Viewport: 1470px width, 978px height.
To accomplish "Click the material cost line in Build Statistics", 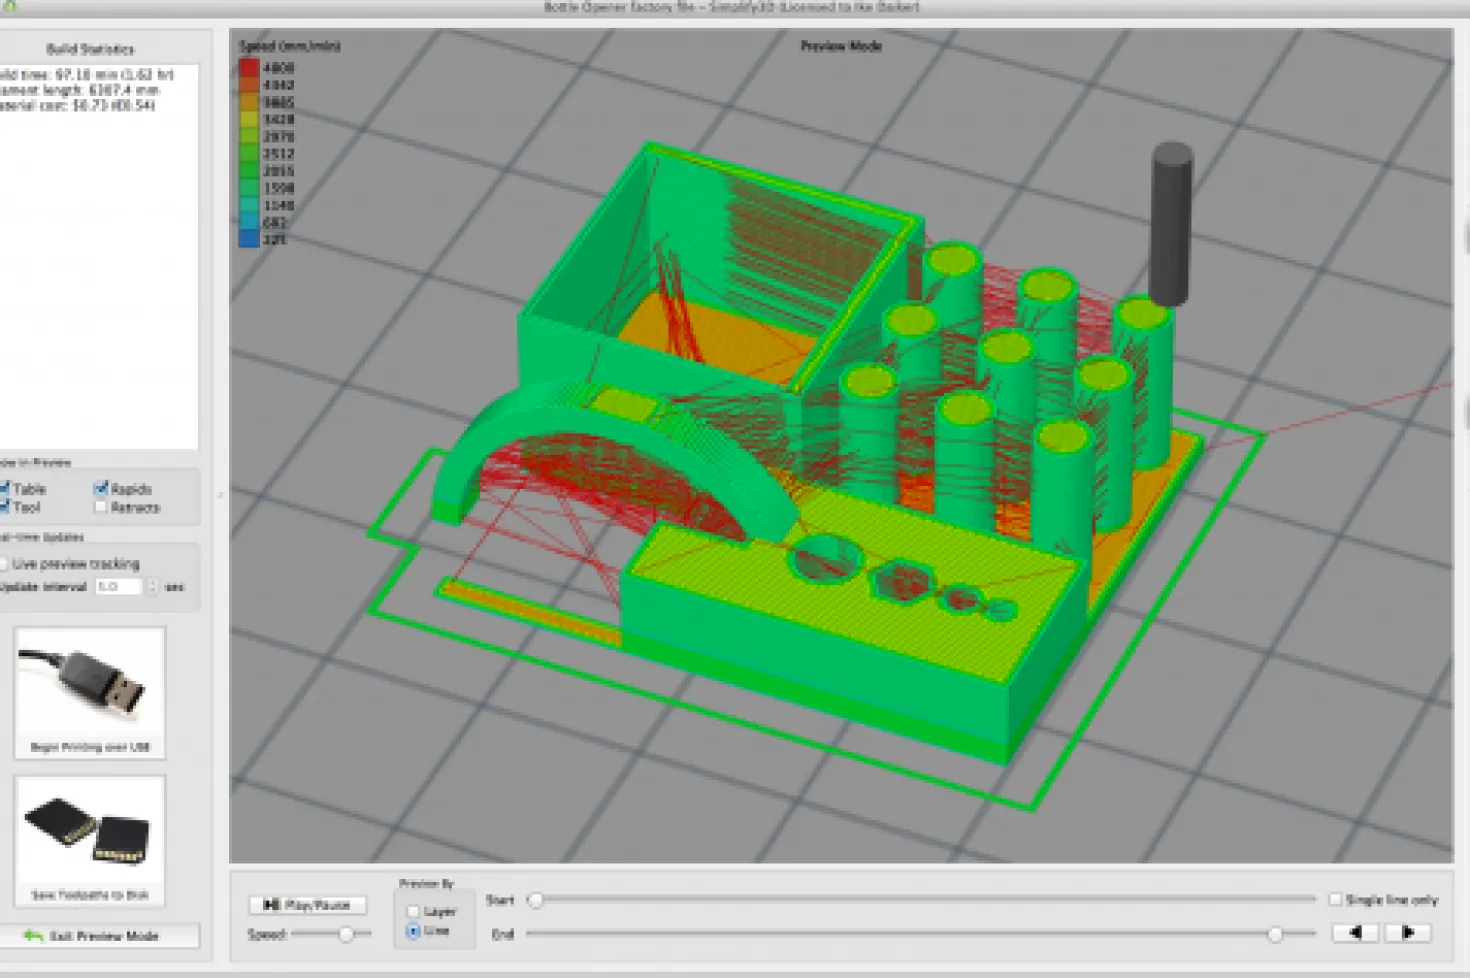I will (x=78, y=105).
